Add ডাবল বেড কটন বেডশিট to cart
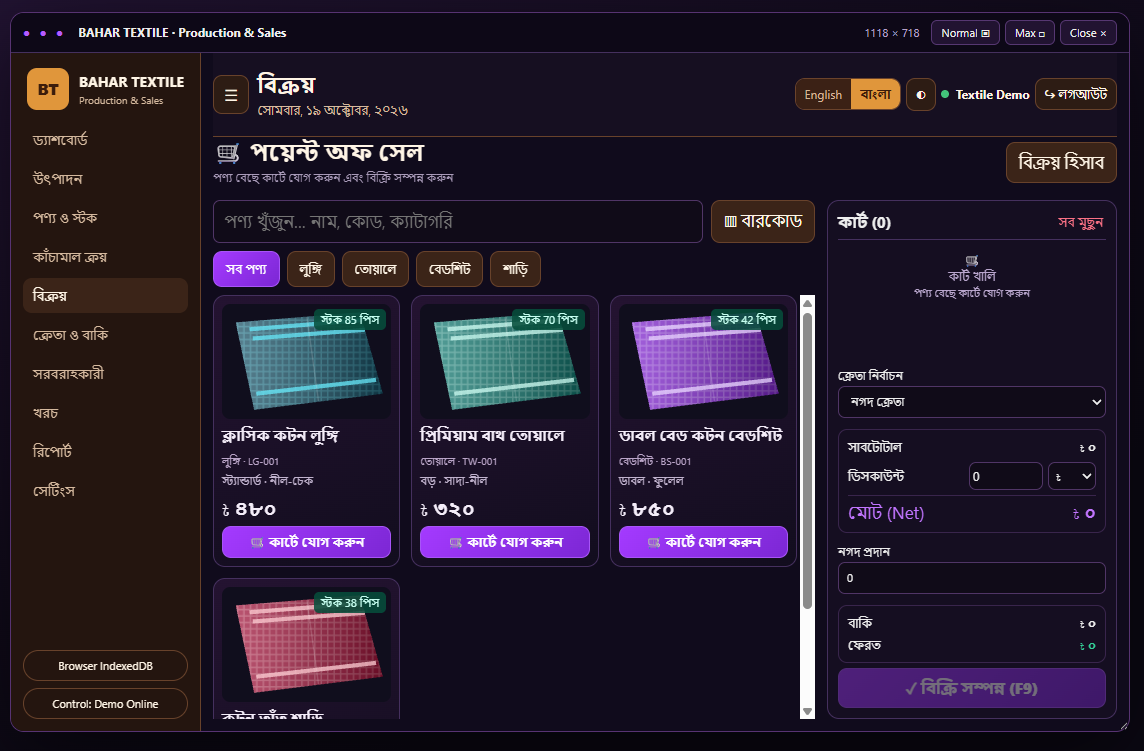 [x=703, y=542]
